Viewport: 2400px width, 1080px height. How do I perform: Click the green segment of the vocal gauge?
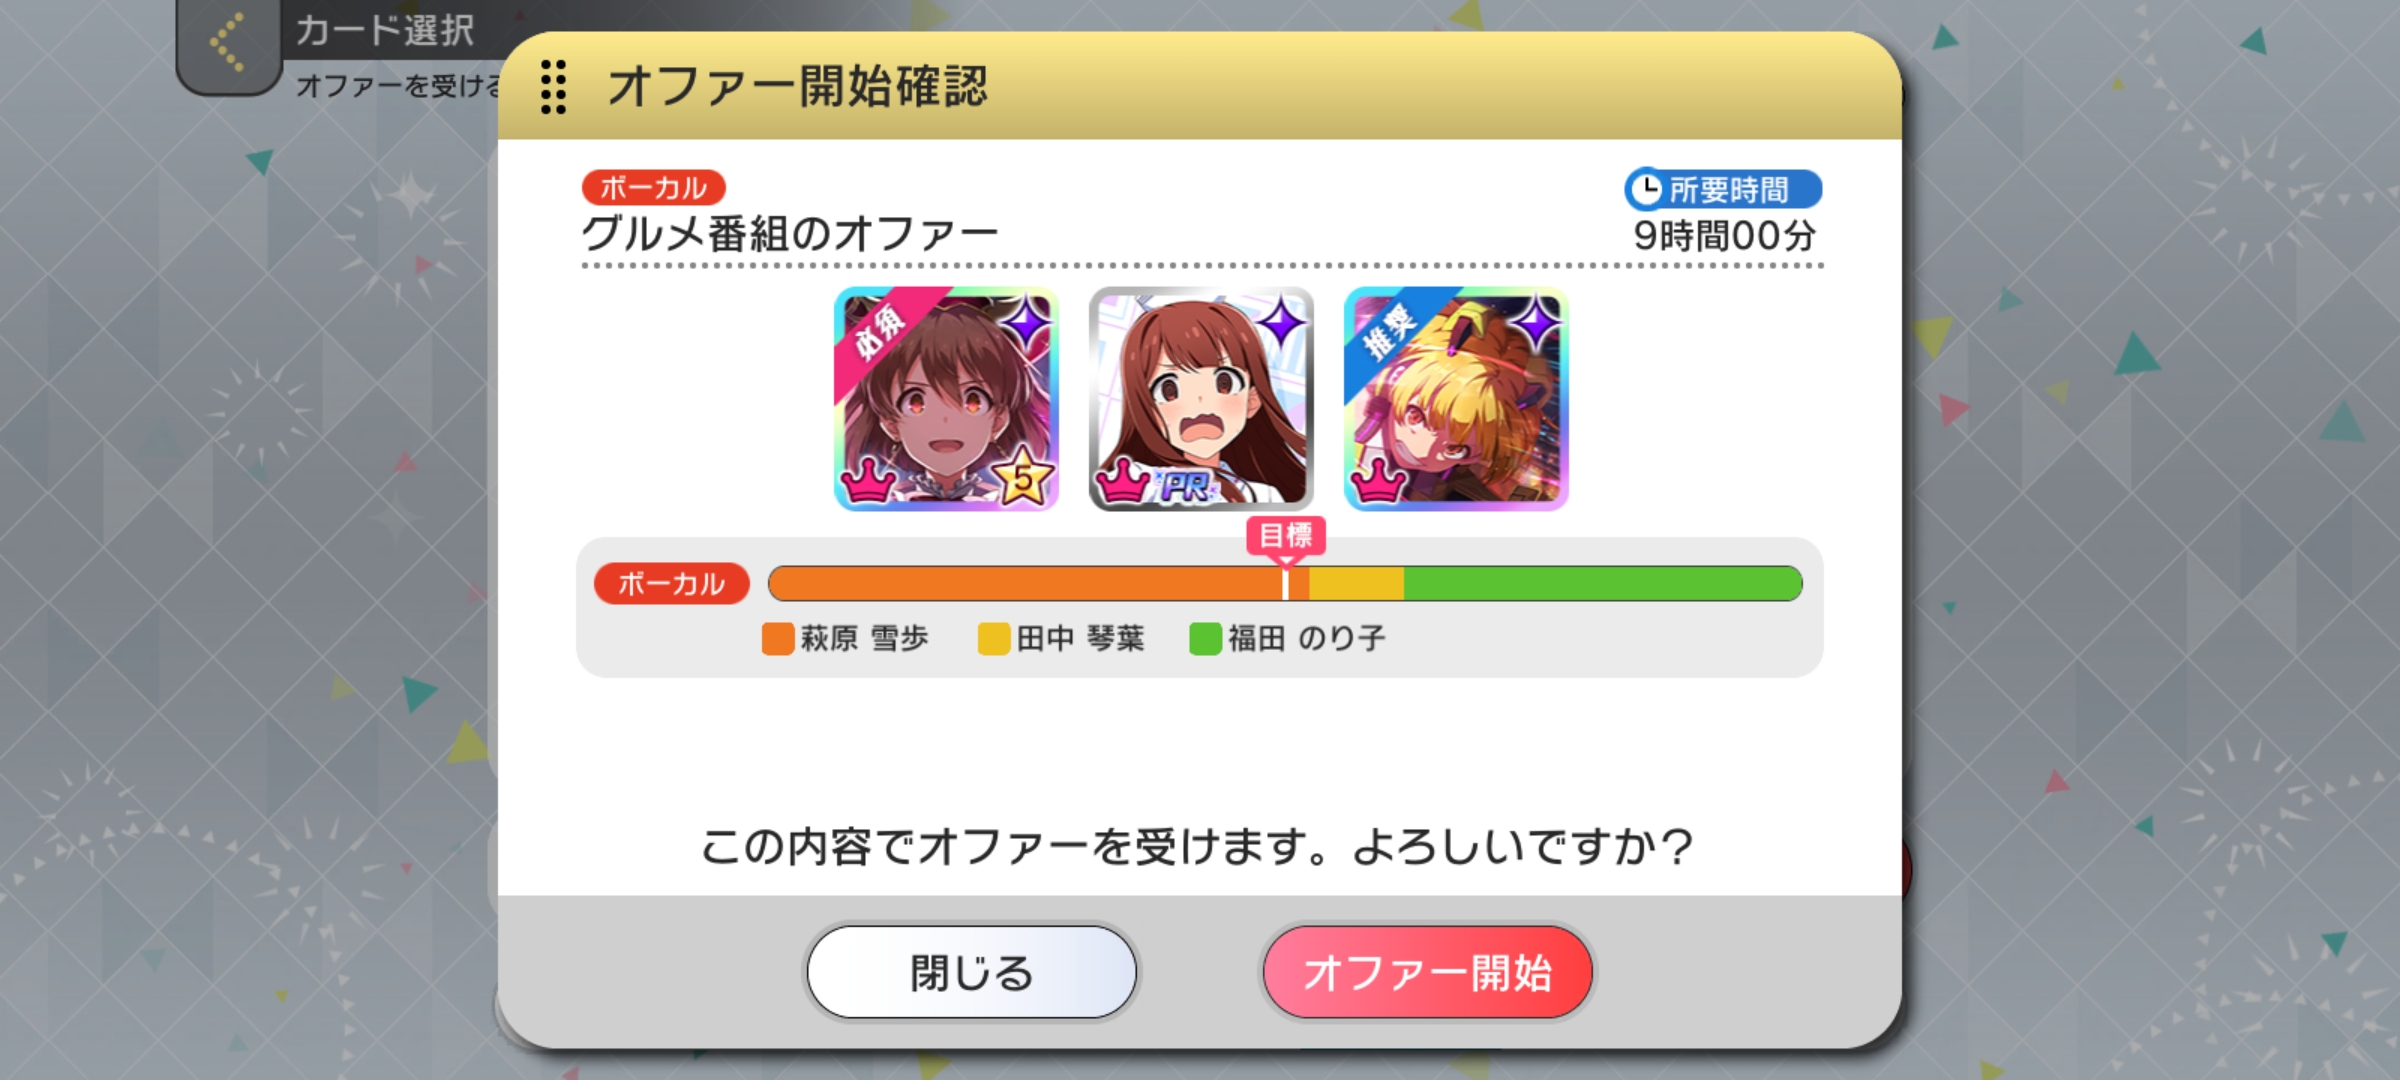click(x=1603, y=584)
